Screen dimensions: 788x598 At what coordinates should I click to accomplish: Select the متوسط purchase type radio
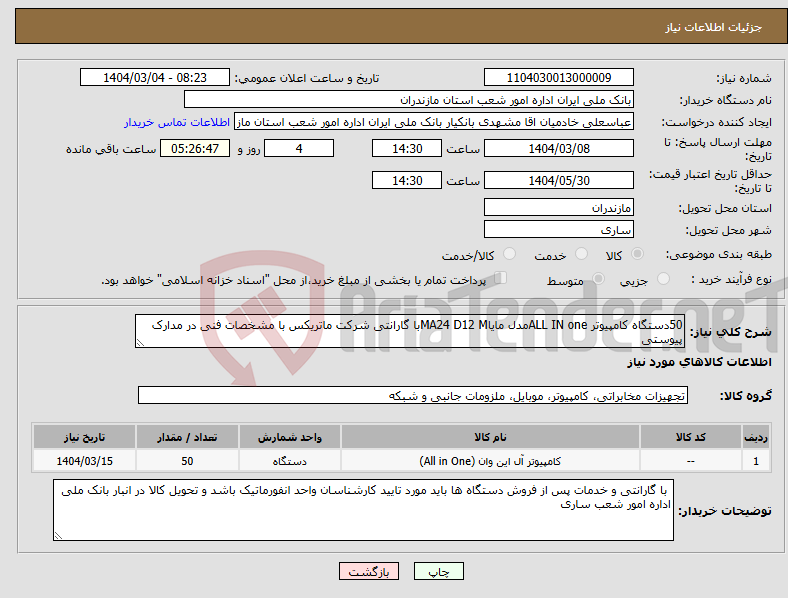click(598, 278)
